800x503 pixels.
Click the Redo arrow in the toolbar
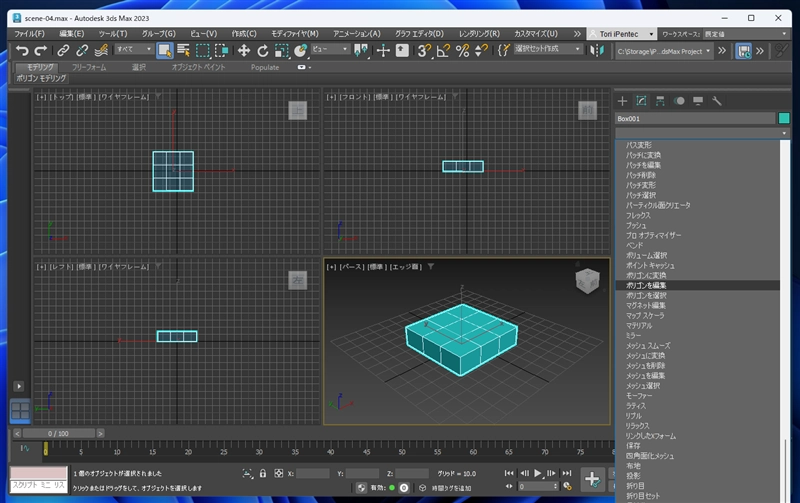[41, 50]
